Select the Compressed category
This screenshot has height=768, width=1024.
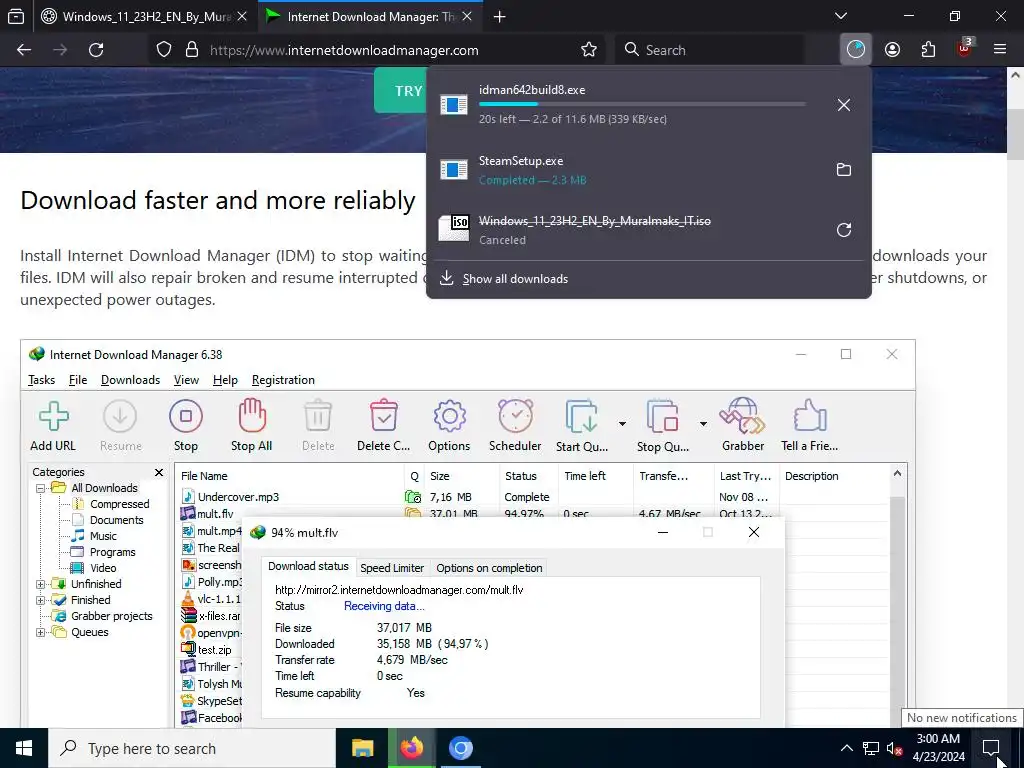(x=120, y=504)
